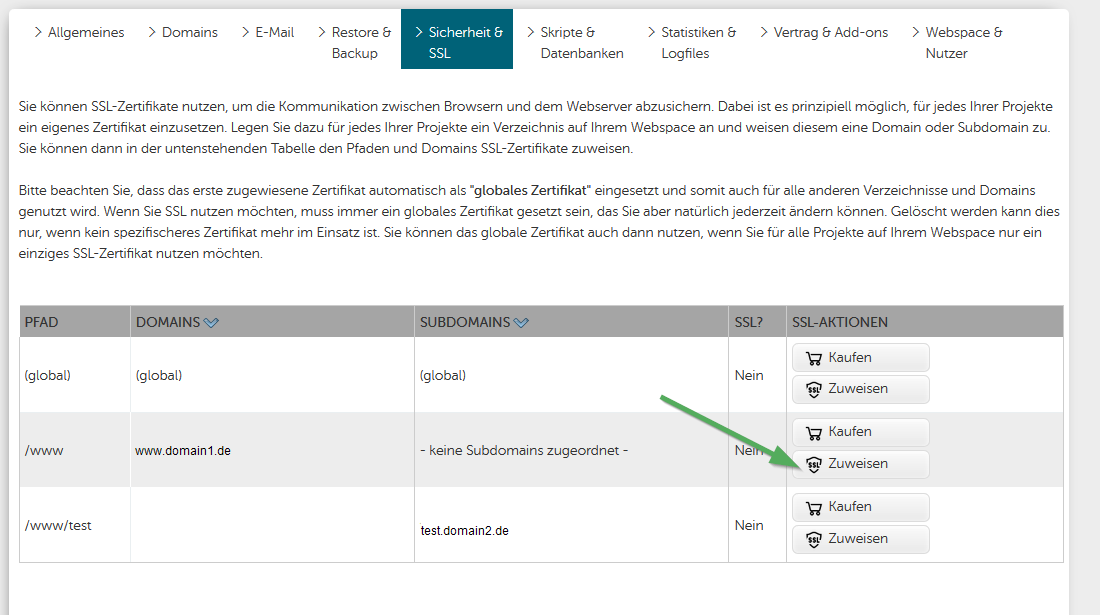1100x615 pixels.
Task: Click Kaufen button in the /www/test row
Action: (861, 507)
